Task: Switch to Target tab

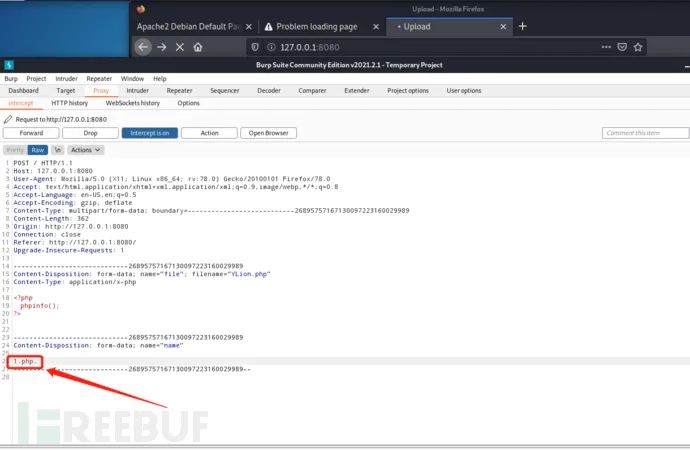Action: click(x=66, y=91)
